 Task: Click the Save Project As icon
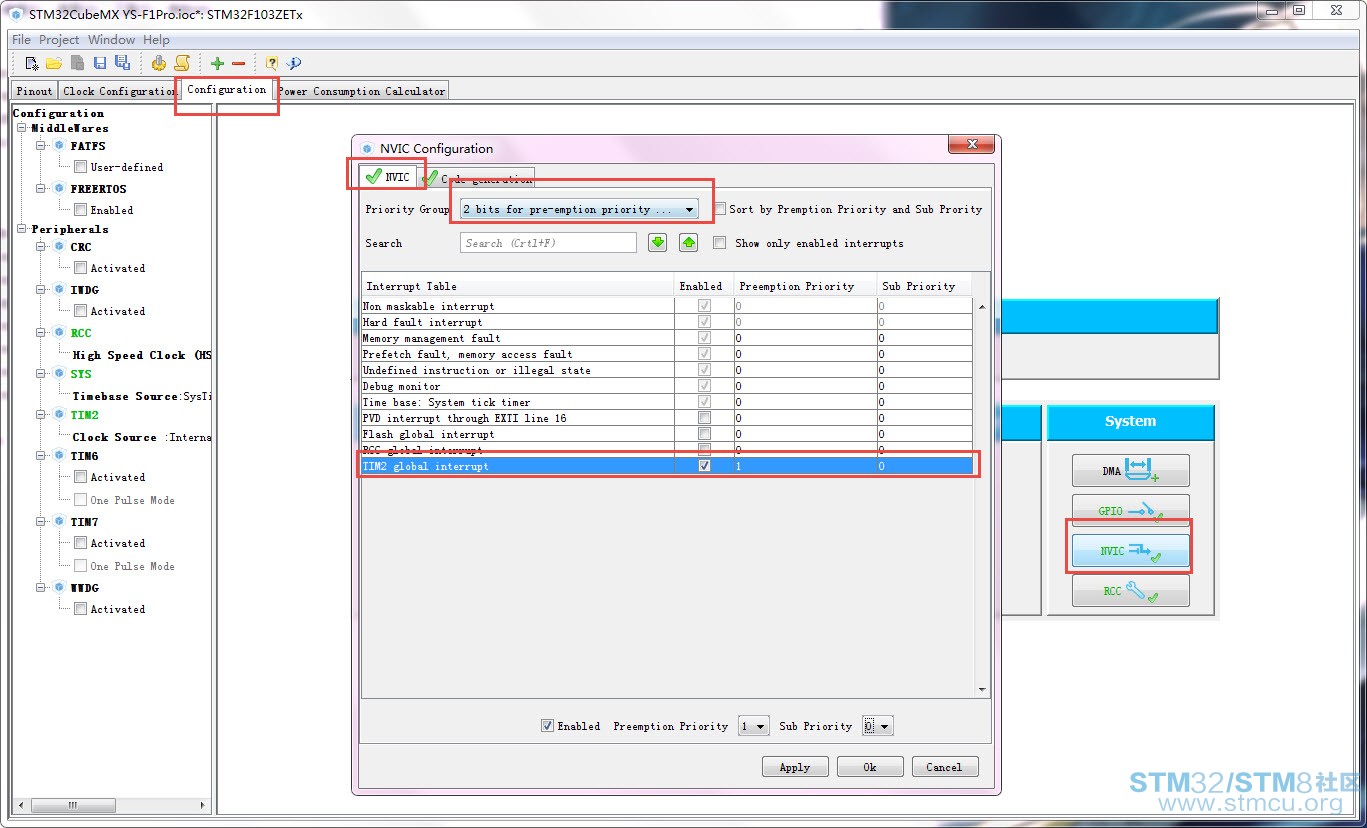(122, 63)
